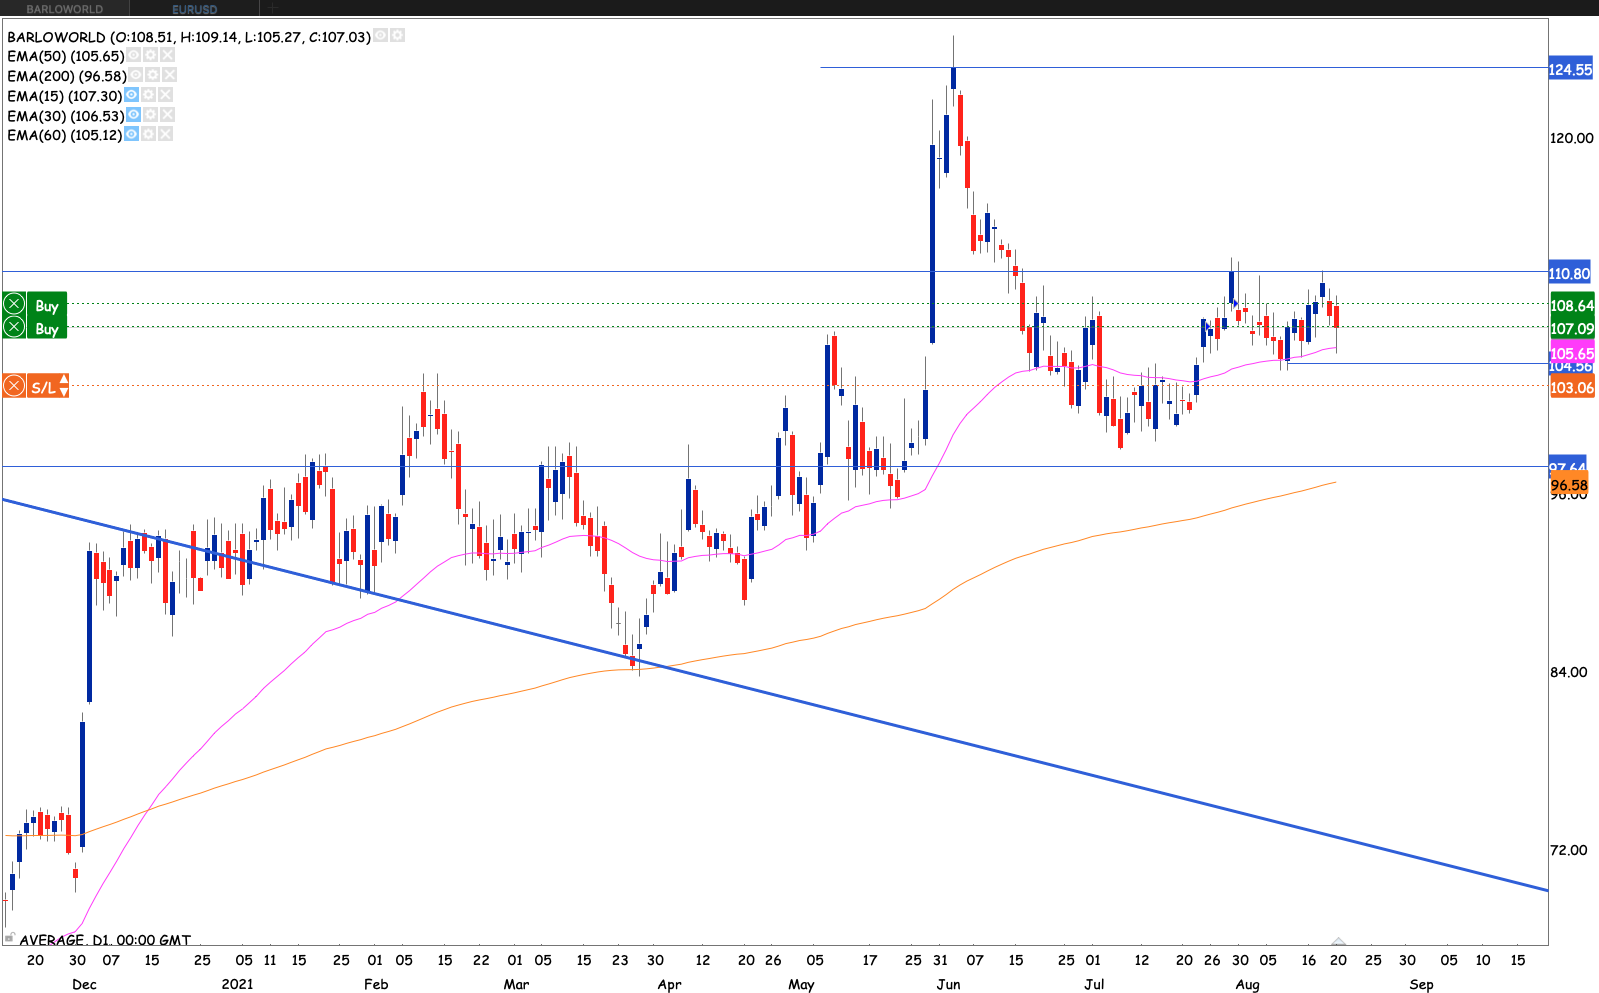Click the pink 105.65 EMA price label
The image size is (1599, 993).
(x=1571, y=353)
